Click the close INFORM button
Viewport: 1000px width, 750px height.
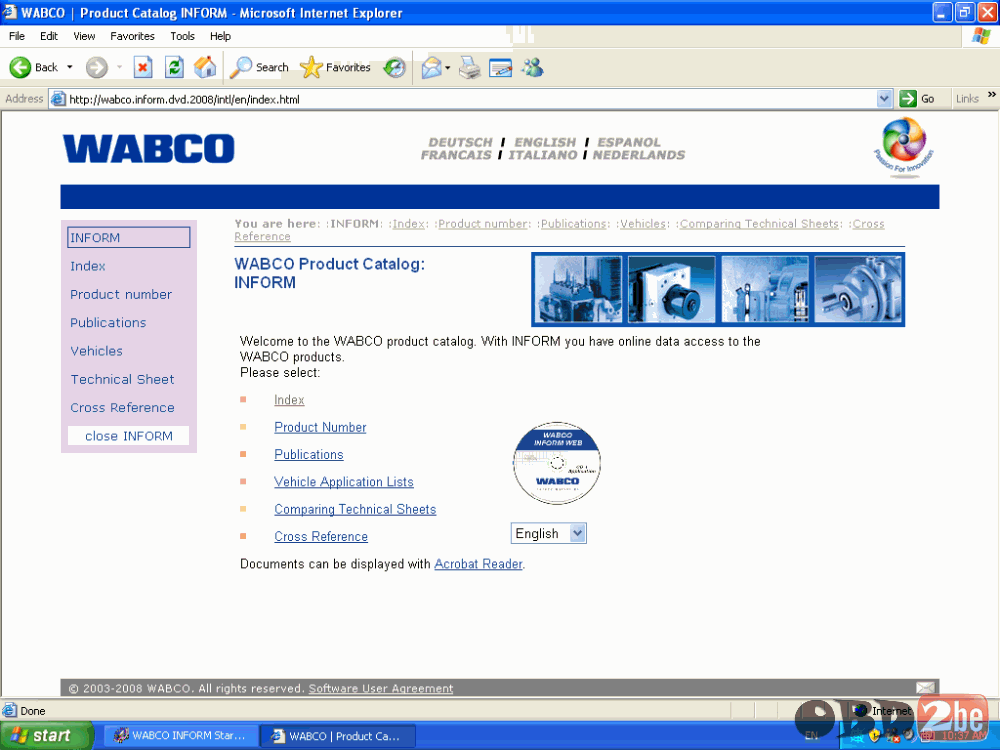tap(128, 436)
